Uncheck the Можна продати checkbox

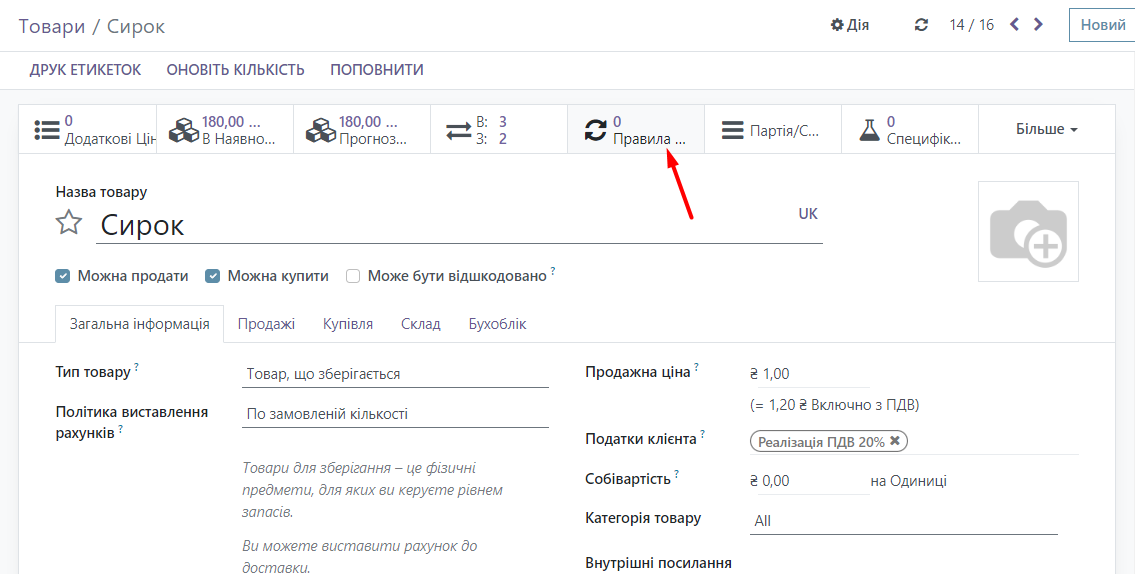(x=63, y=276)
